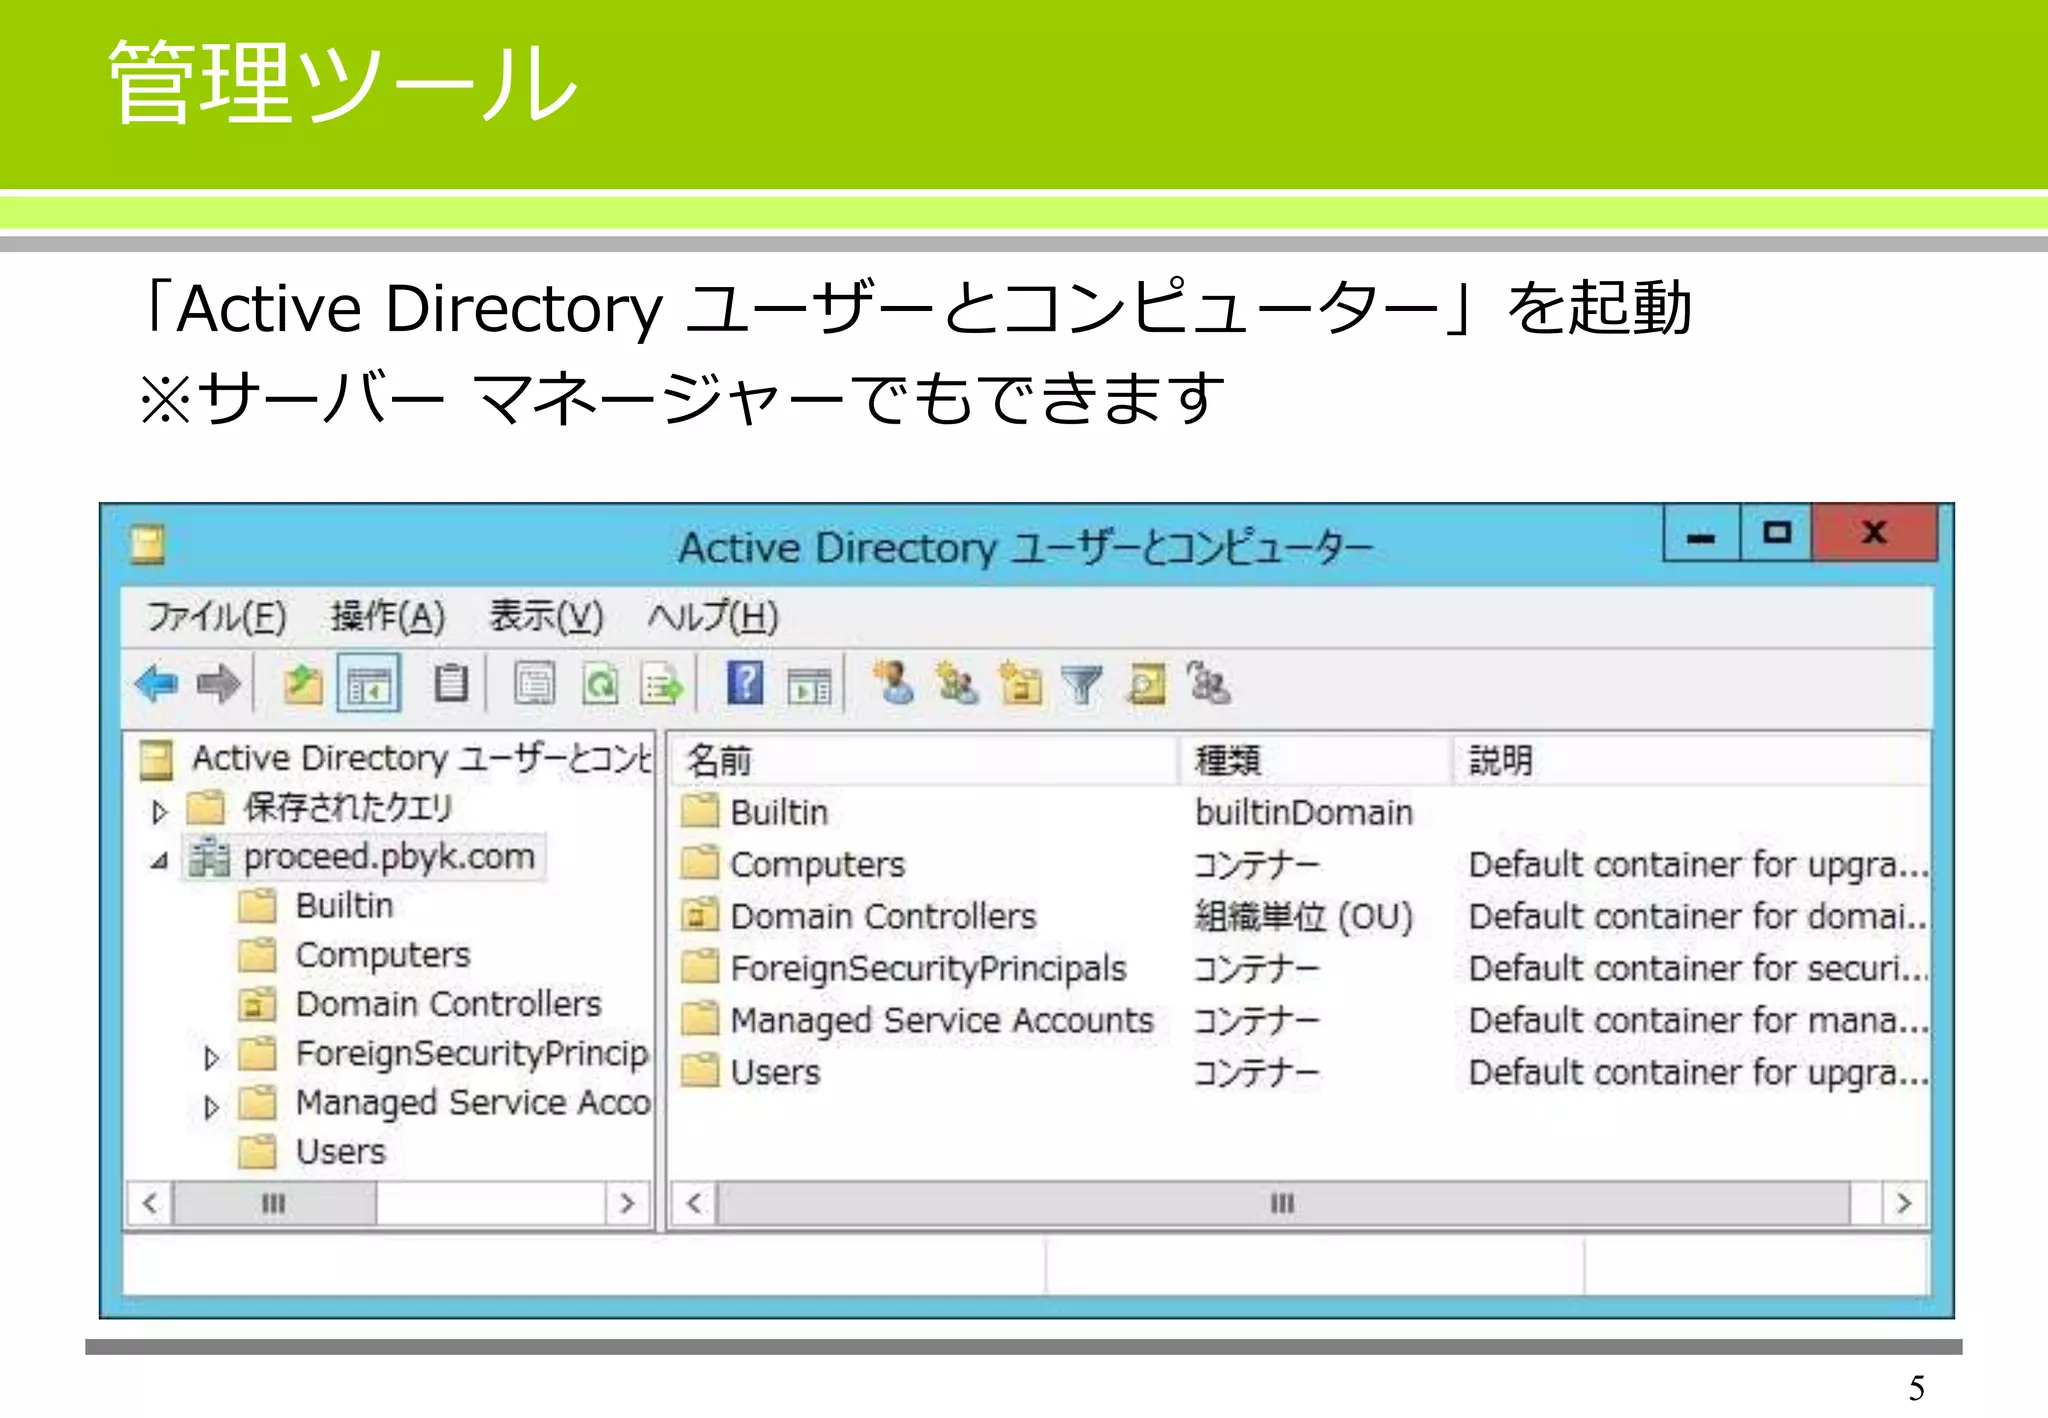Image resolution: width=2048 pixels, height=1418 pixels.
Task: Click the tree pane horizontal scrollbar thumb
Action: coord(275,1203)
